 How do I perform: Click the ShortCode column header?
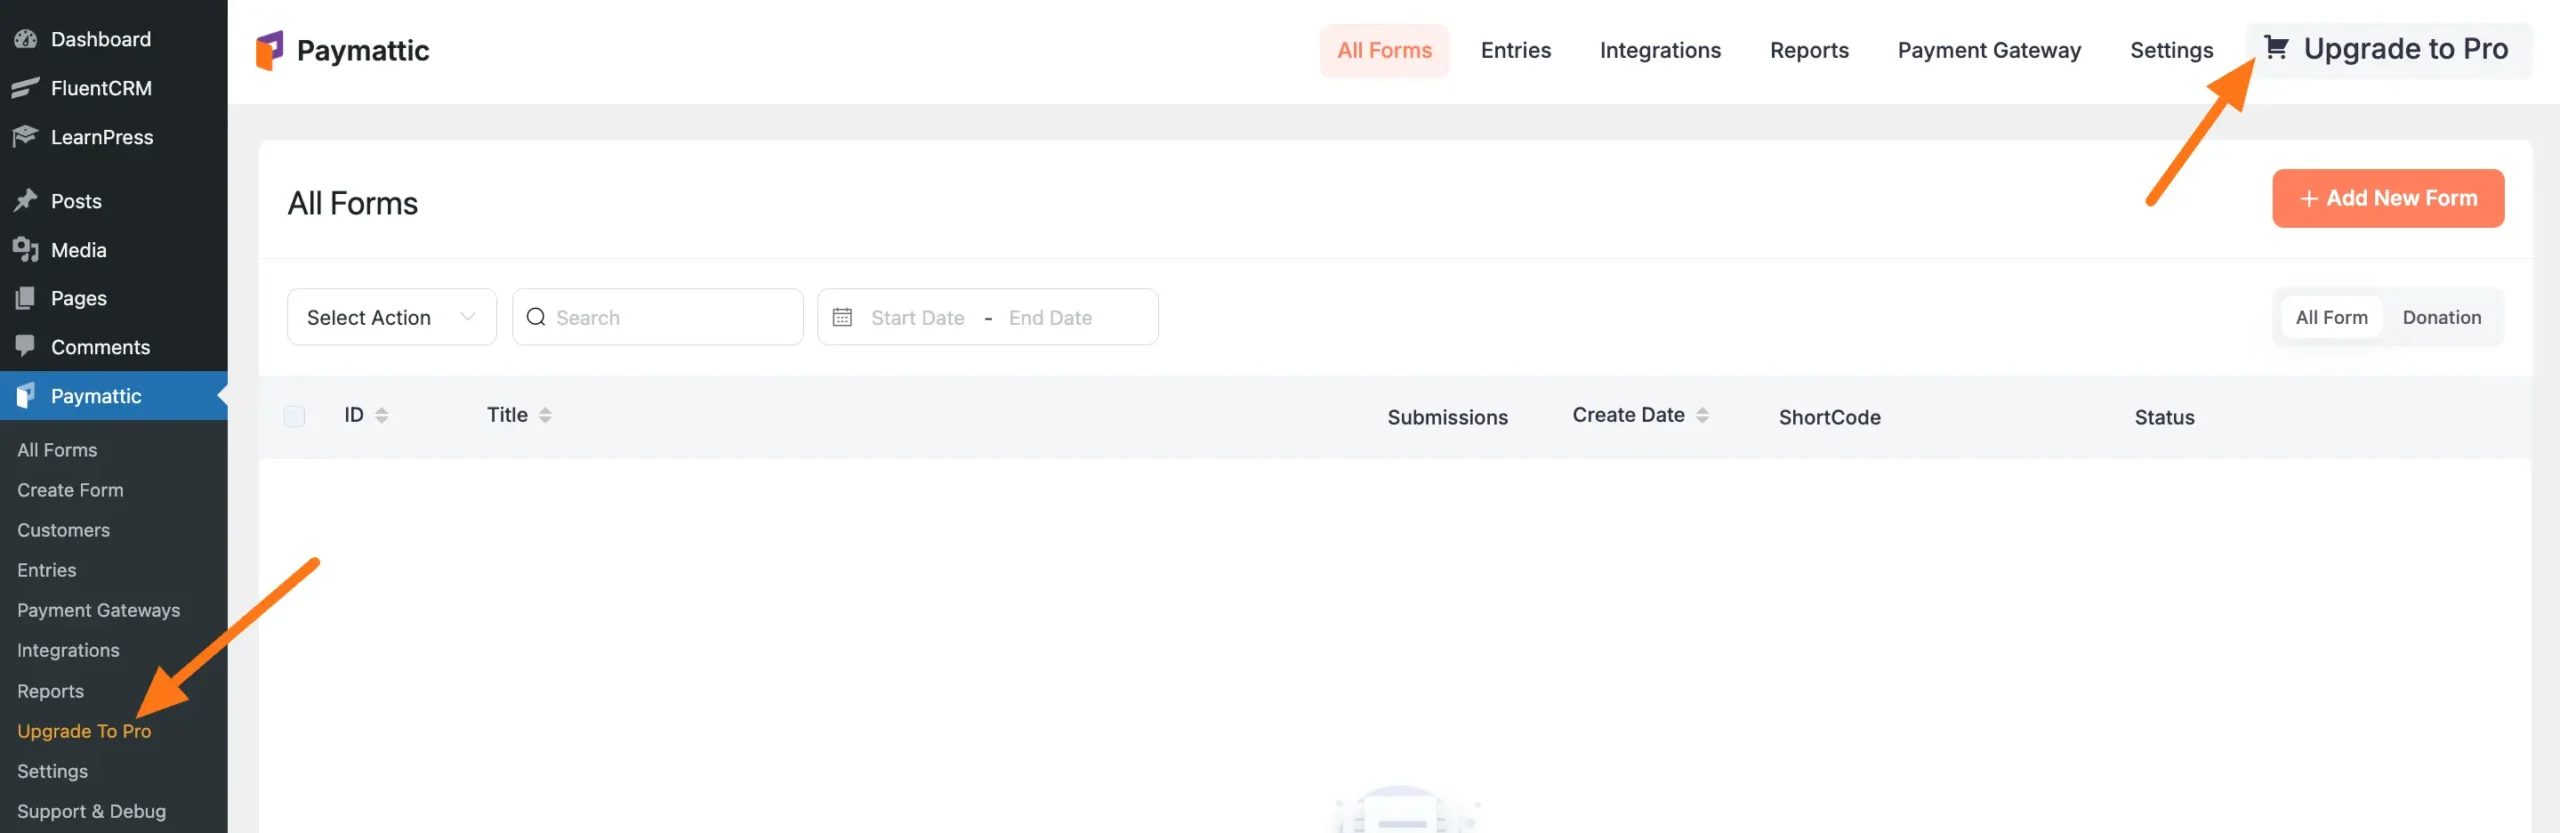[1829, 417]
